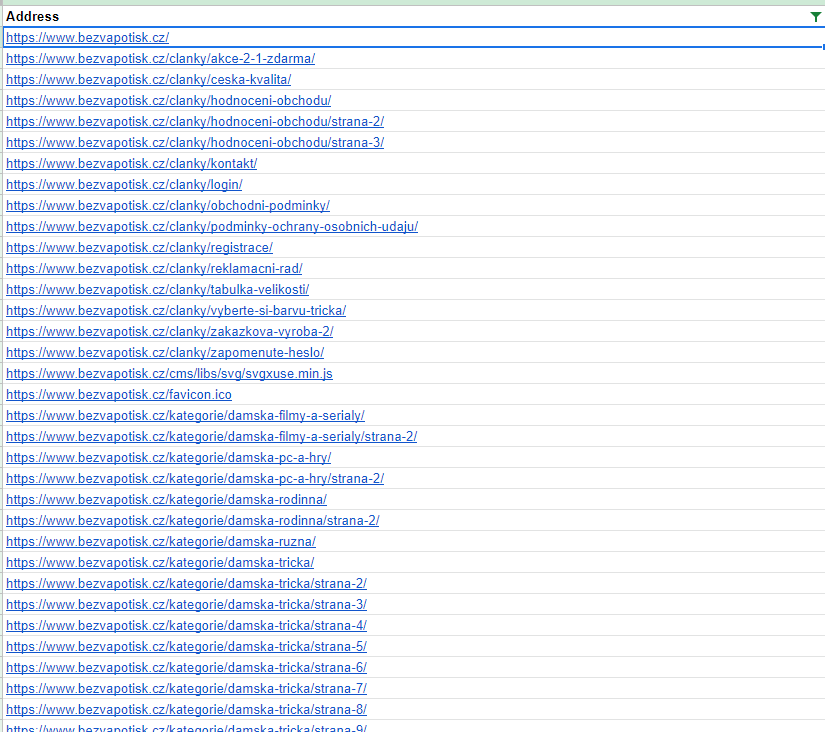
Task: Click the clanky/hodnoceni-obchodu/ link without strana
Action: (168, 101)
